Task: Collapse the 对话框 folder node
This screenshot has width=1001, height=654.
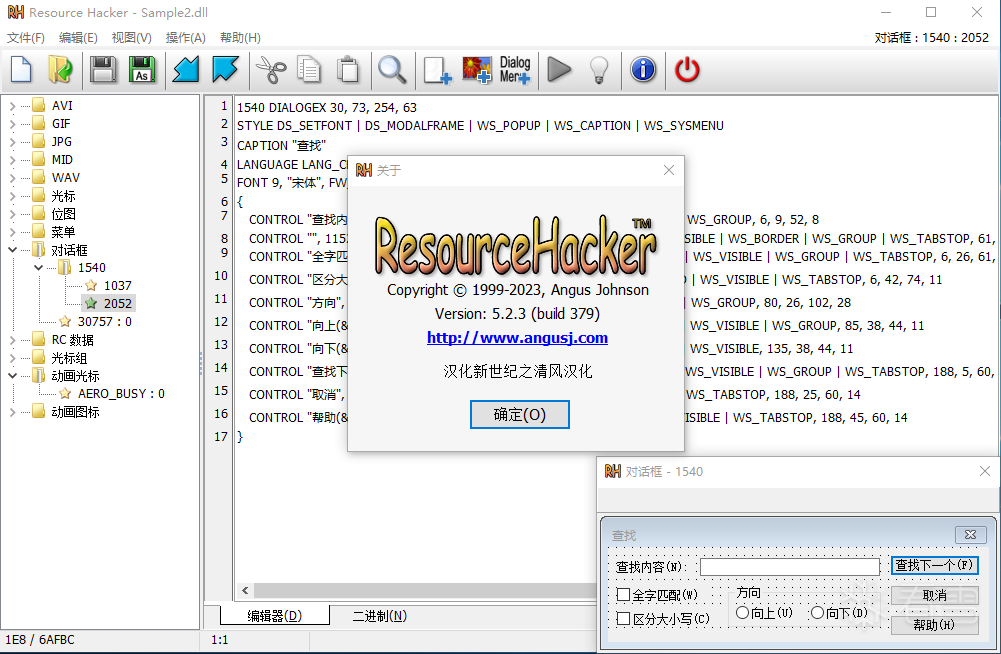Action: tap(13, 250)
